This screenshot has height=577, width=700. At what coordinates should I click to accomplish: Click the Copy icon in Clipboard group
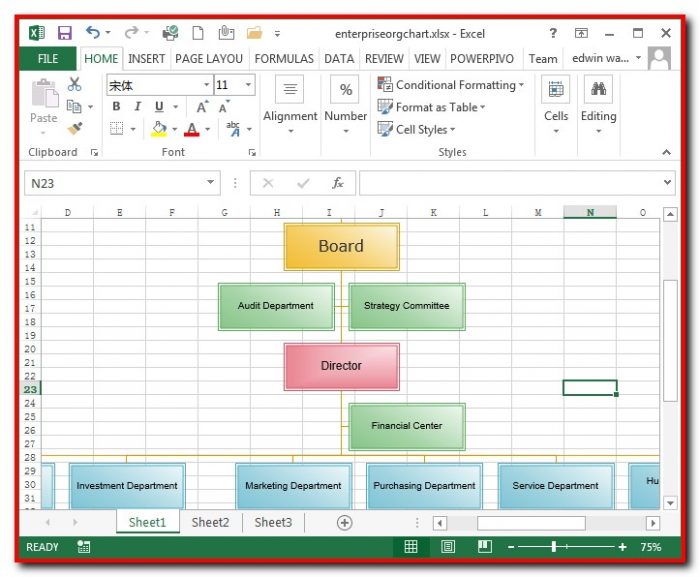pos(74,106)
